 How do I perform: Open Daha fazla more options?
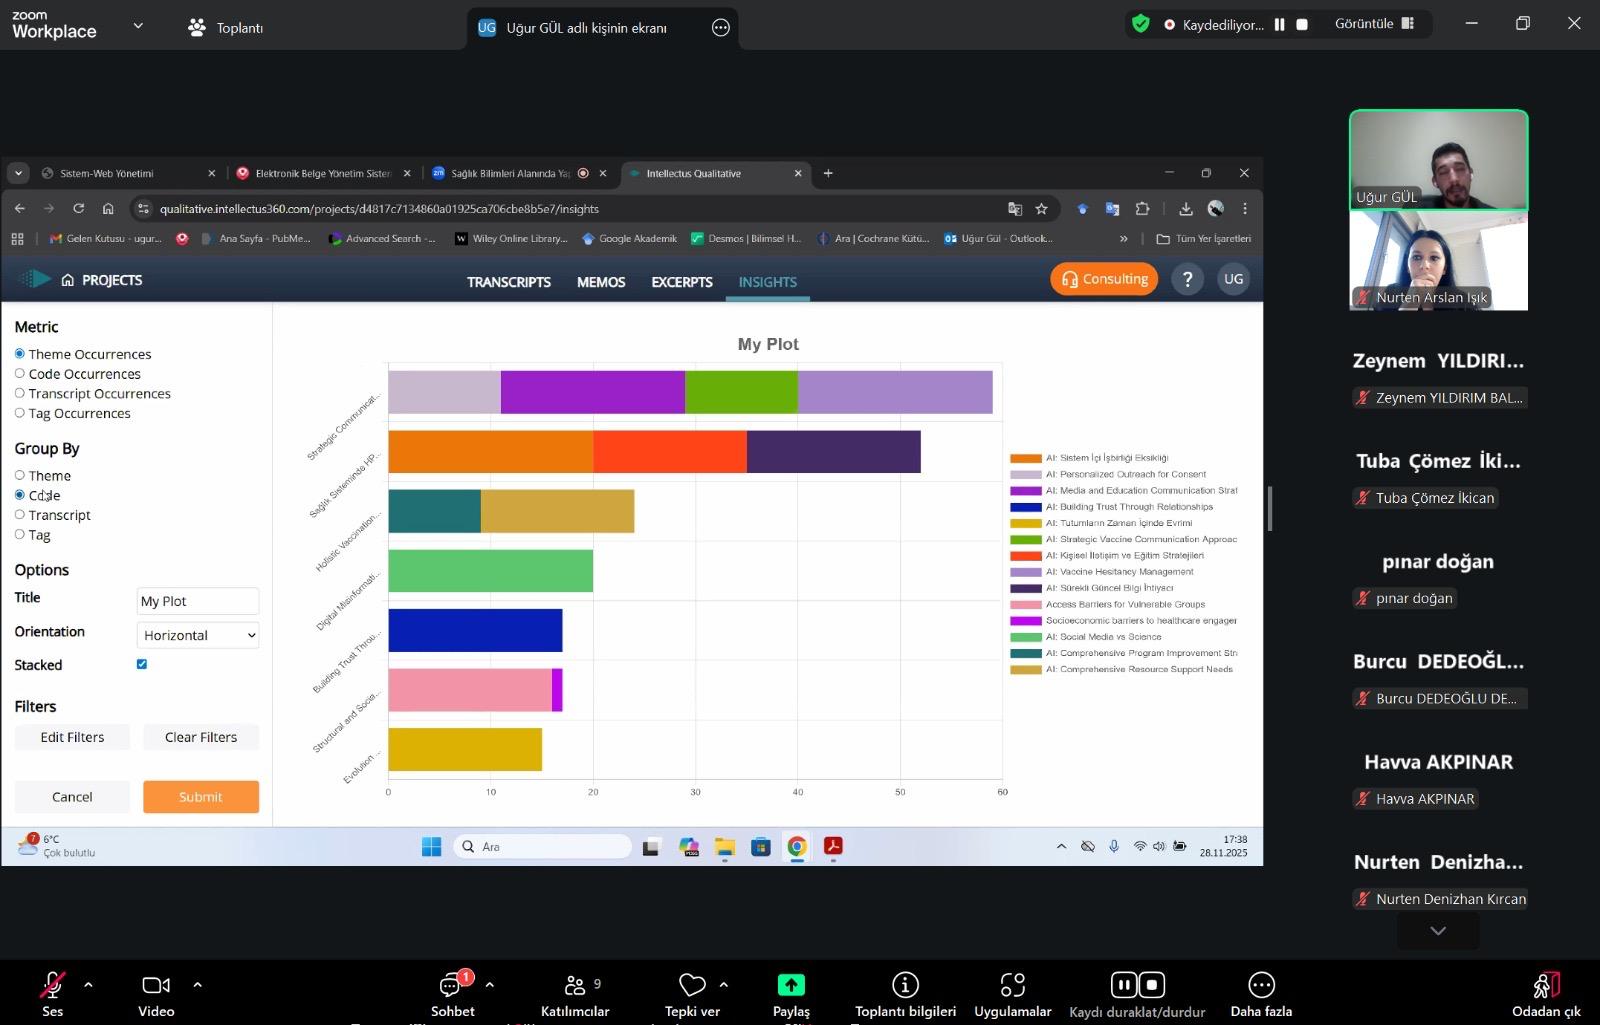coord(1261,986)
